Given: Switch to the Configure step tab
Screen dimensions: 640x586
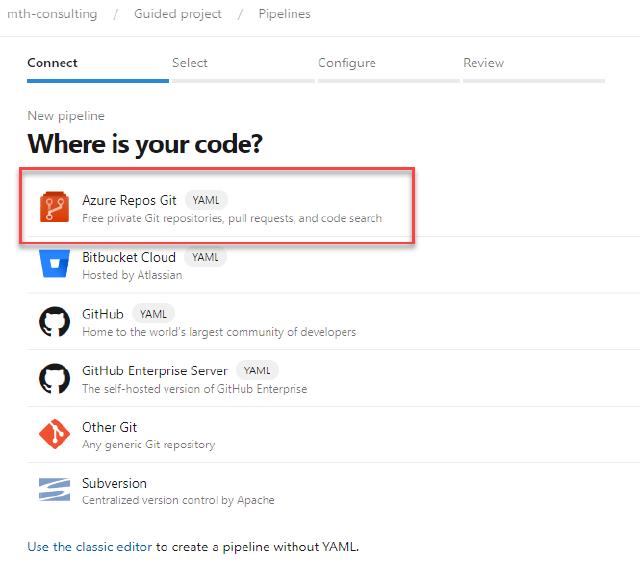Looking at the screenshot, I should 347,63.
